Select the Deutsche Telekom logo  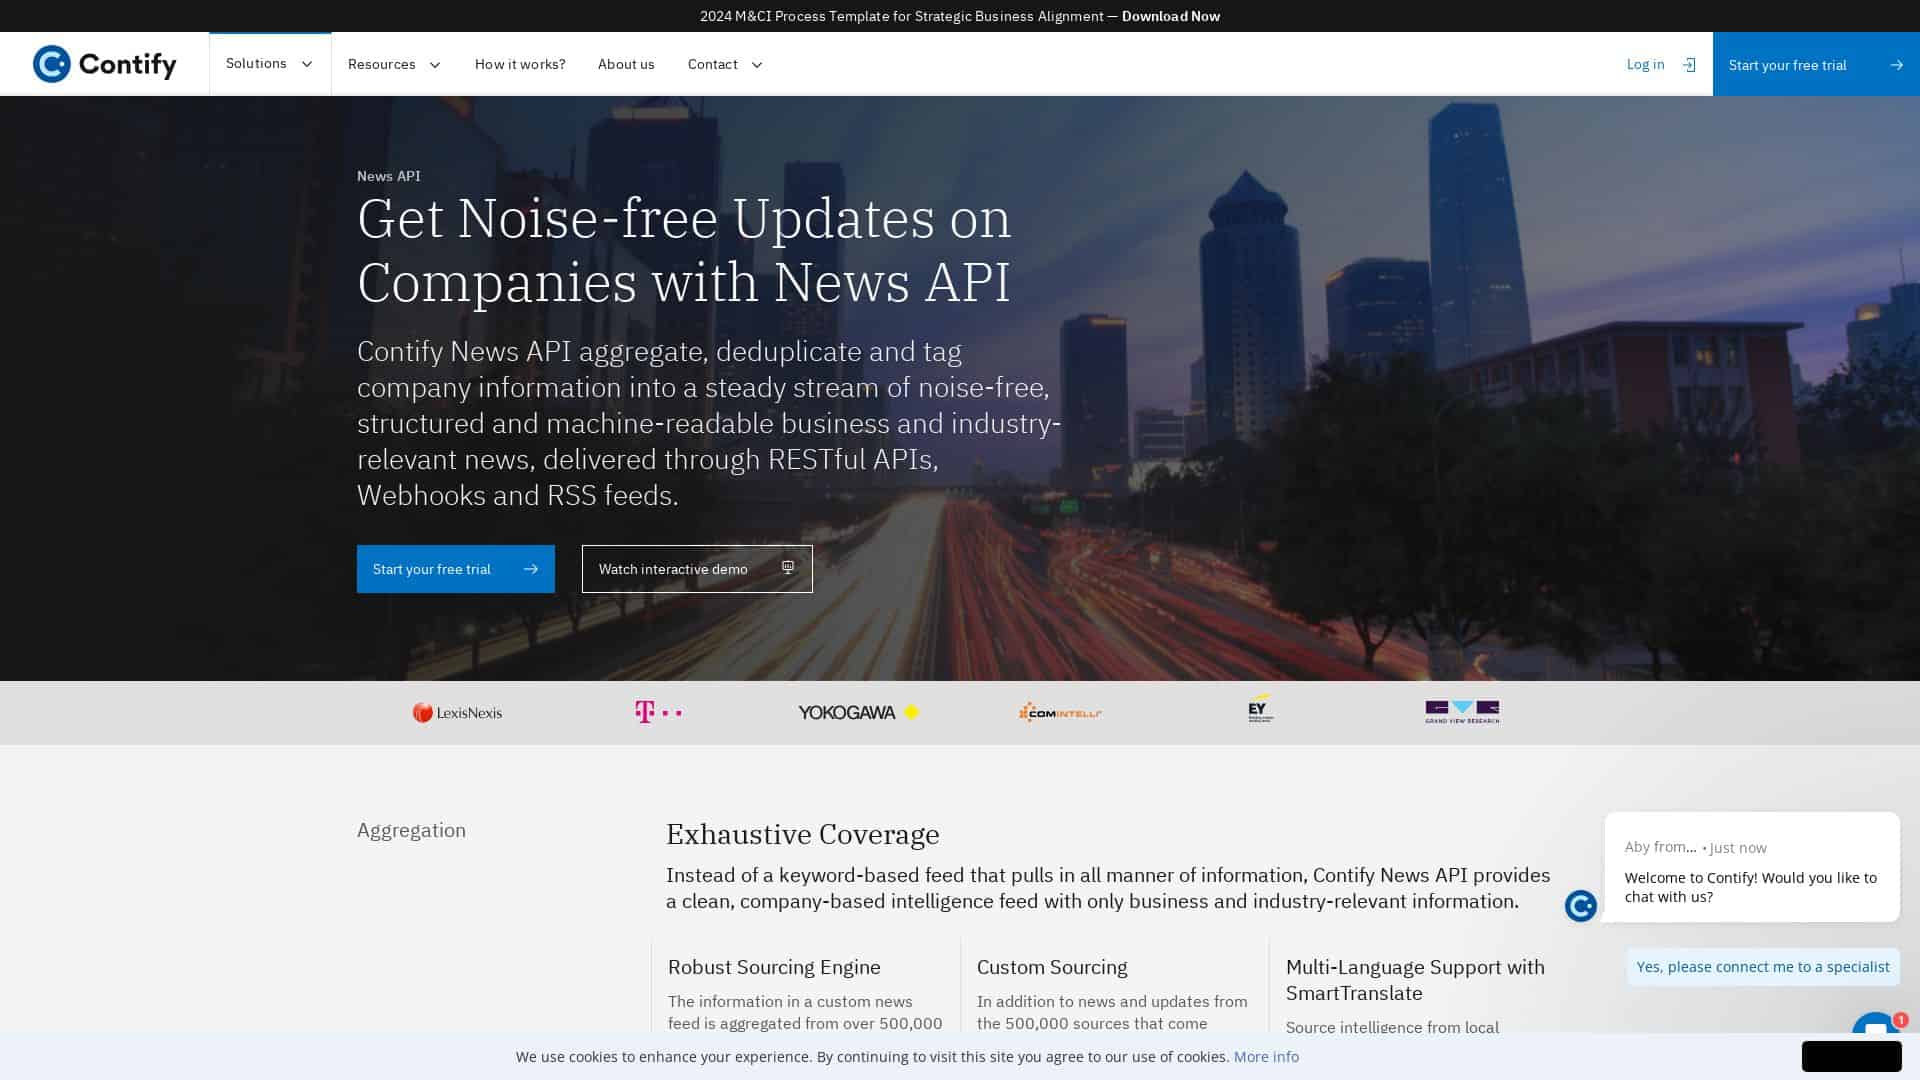(x=659, y=712)
